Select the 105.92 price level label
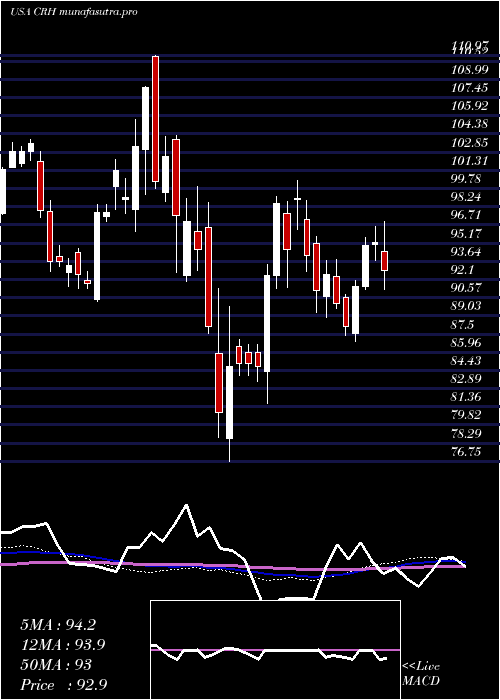Screen dimensions: 500x700 (470, 106)
